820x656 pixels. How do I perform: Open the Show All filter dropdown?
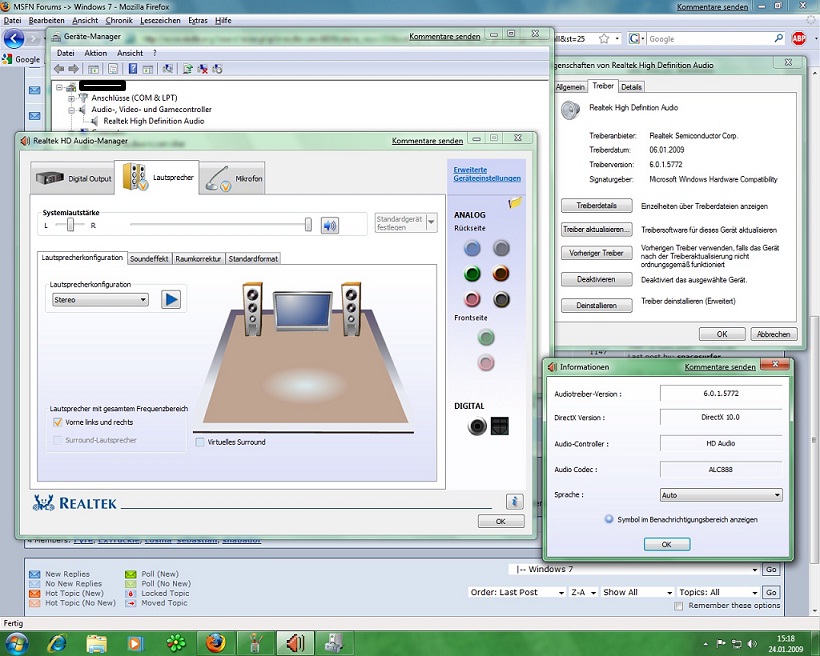click(637, 592)
